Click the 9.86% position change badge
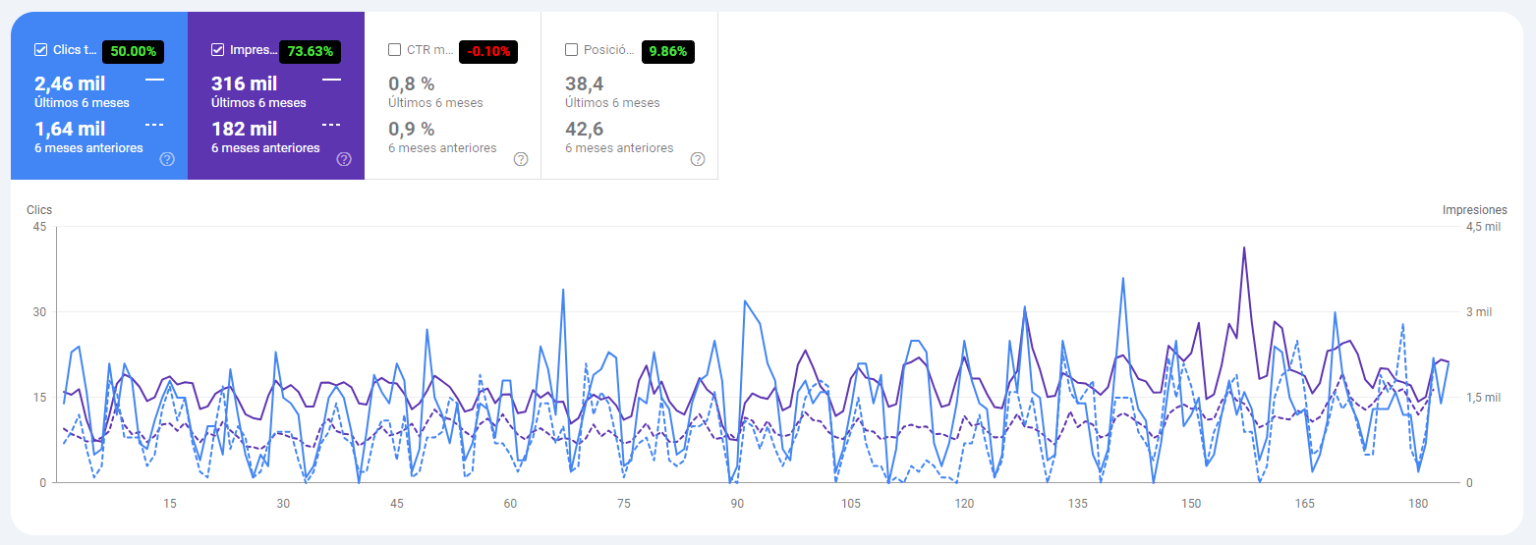This screenshot has width=1536, height=545. click(x=667, y=52)
